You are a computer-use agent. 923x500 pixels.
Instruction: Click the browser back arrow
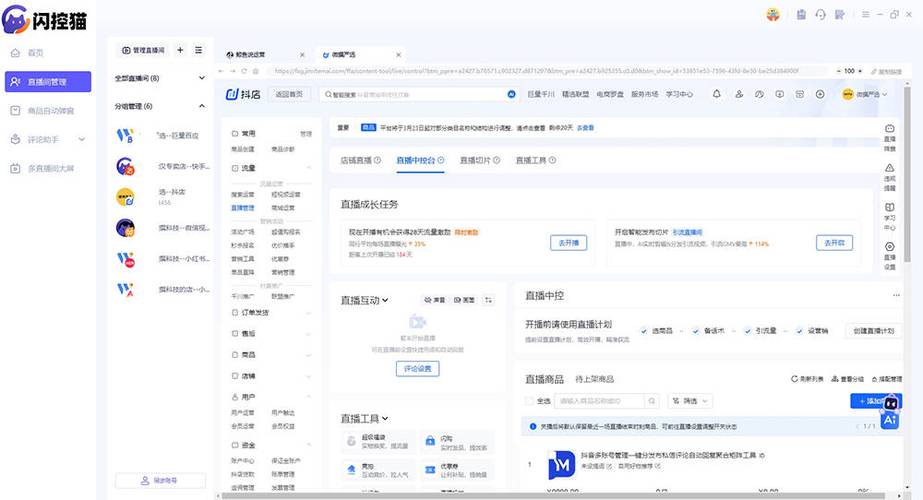[x=221, y=71]
